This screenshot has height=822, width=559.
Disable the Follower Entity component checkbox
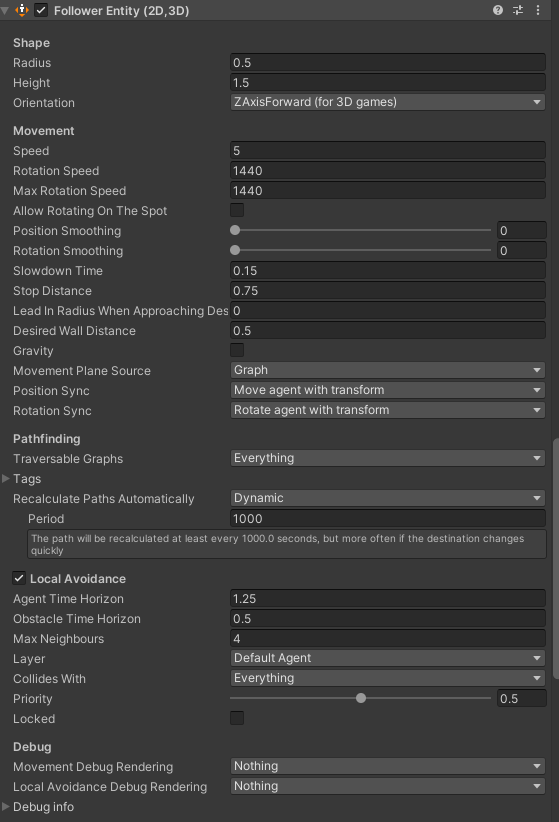coord(41,10)
